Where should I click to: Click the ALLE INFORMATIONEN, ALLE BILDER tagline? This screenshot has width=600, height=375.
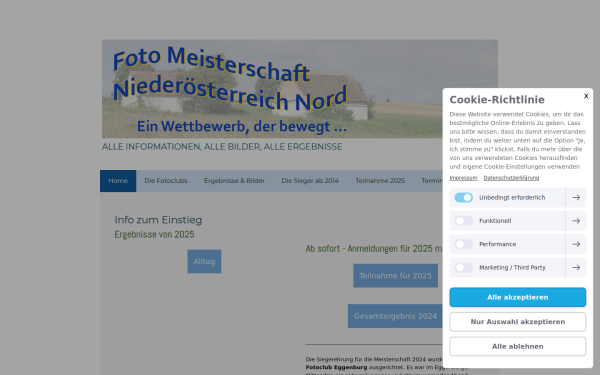click(x=222, y=147)
